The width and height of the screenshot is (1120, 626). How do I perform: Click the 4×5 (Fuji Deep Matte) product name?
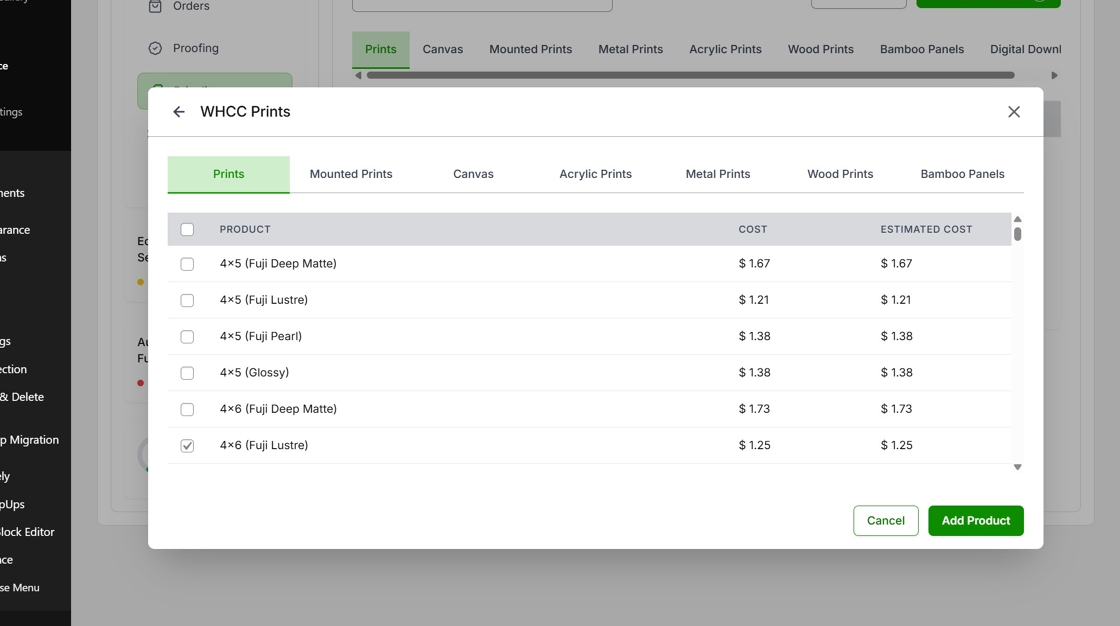pos(278,264)
